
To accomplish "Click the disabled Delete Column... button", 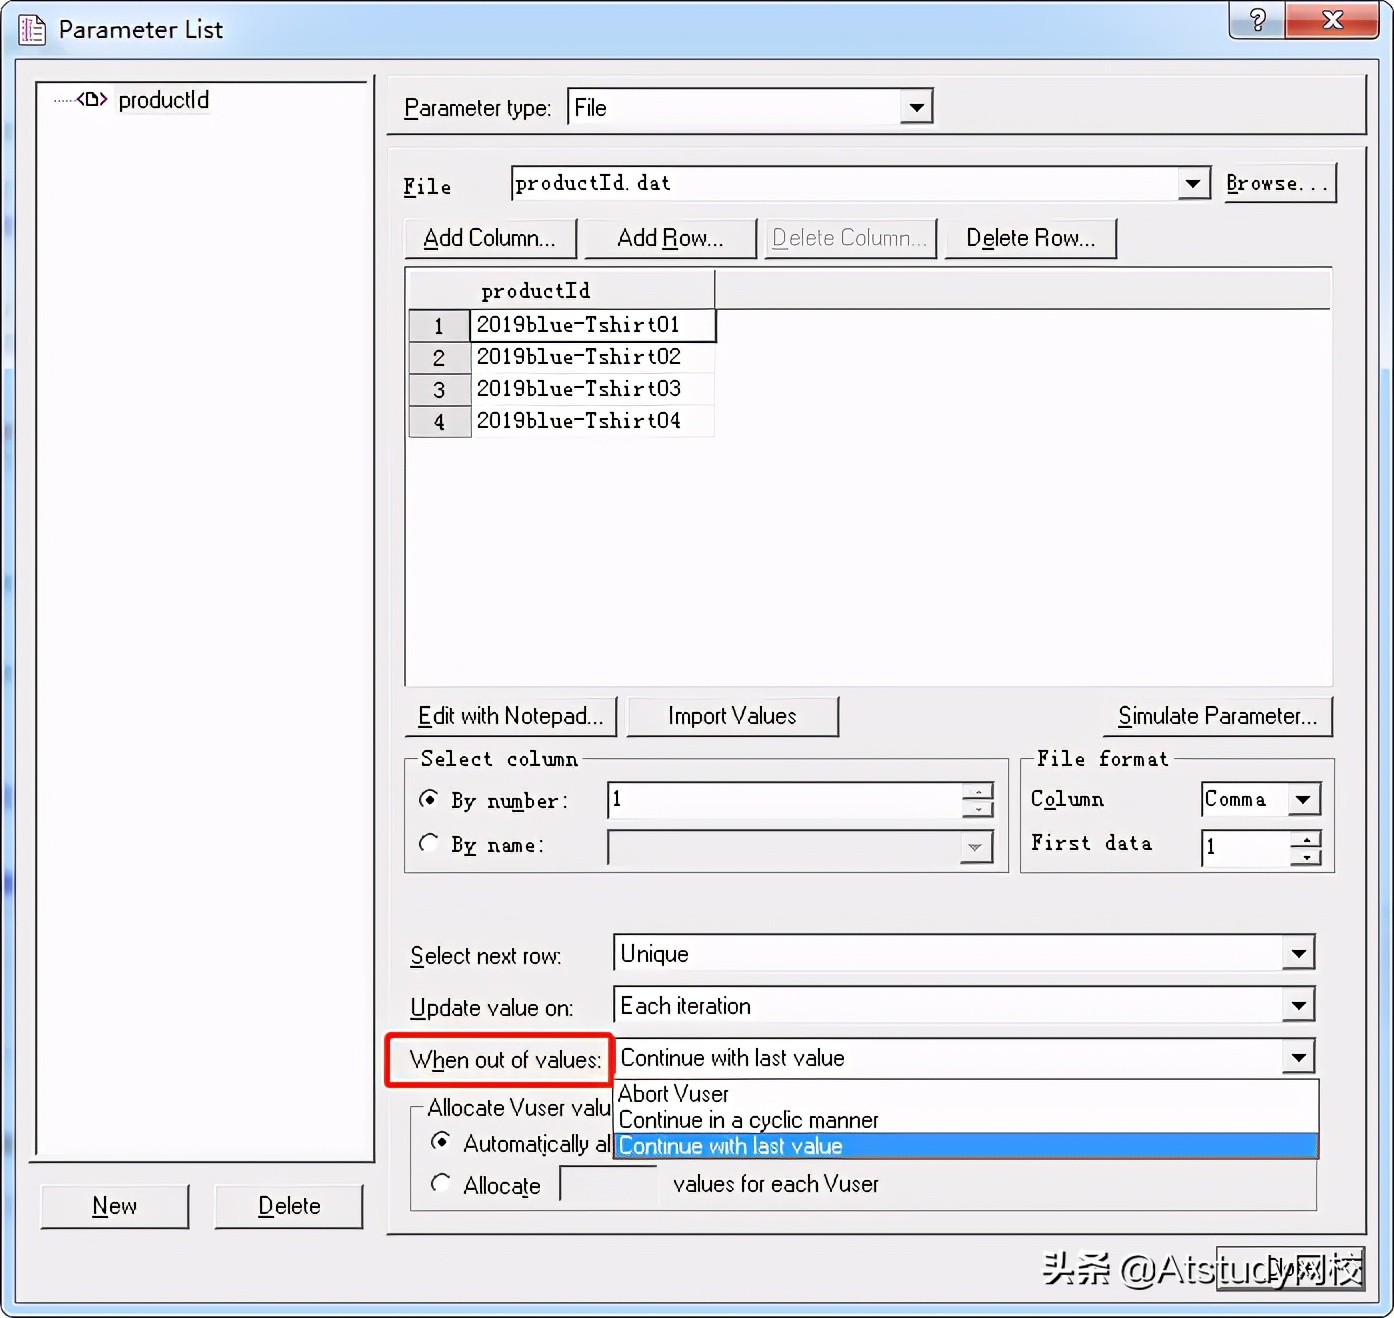I will click(850, 238).
